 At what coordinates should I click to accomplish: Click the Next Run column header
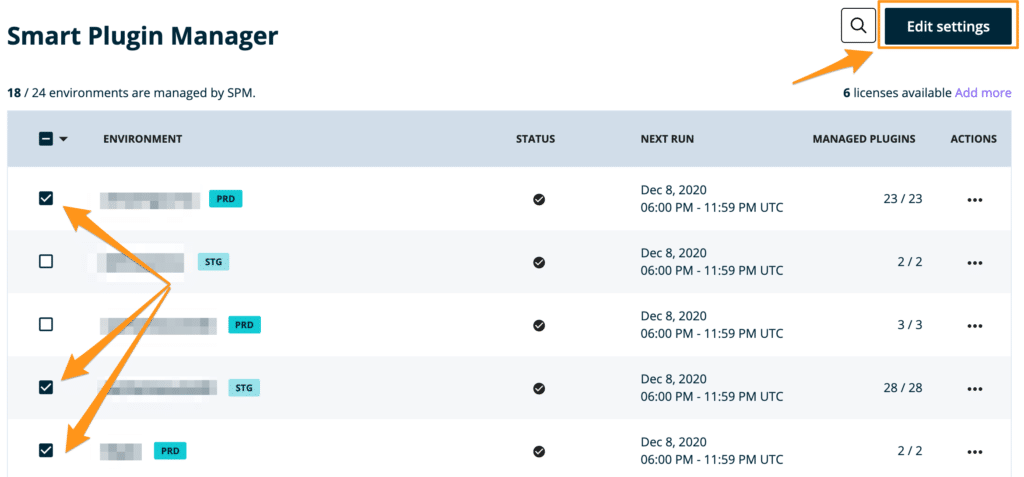667,139
